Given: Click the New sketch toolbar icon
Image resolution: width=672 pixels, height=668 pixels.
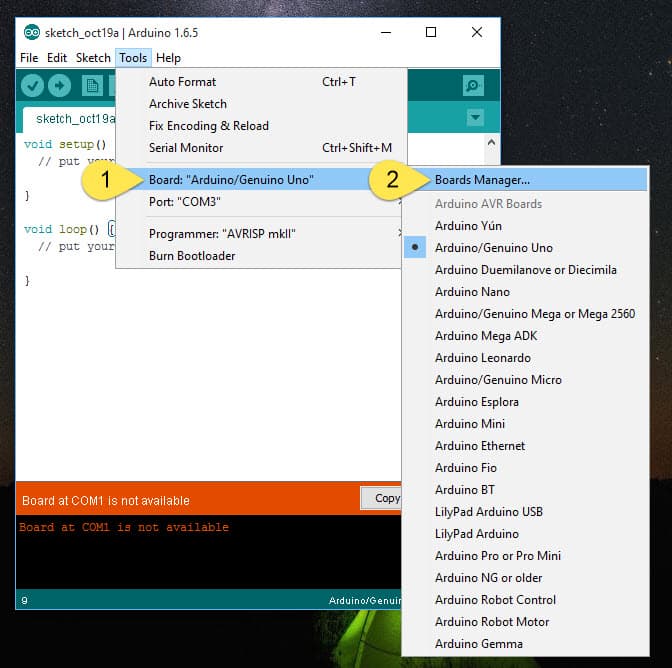Looking at the screenshot, I should coord(92,86).
